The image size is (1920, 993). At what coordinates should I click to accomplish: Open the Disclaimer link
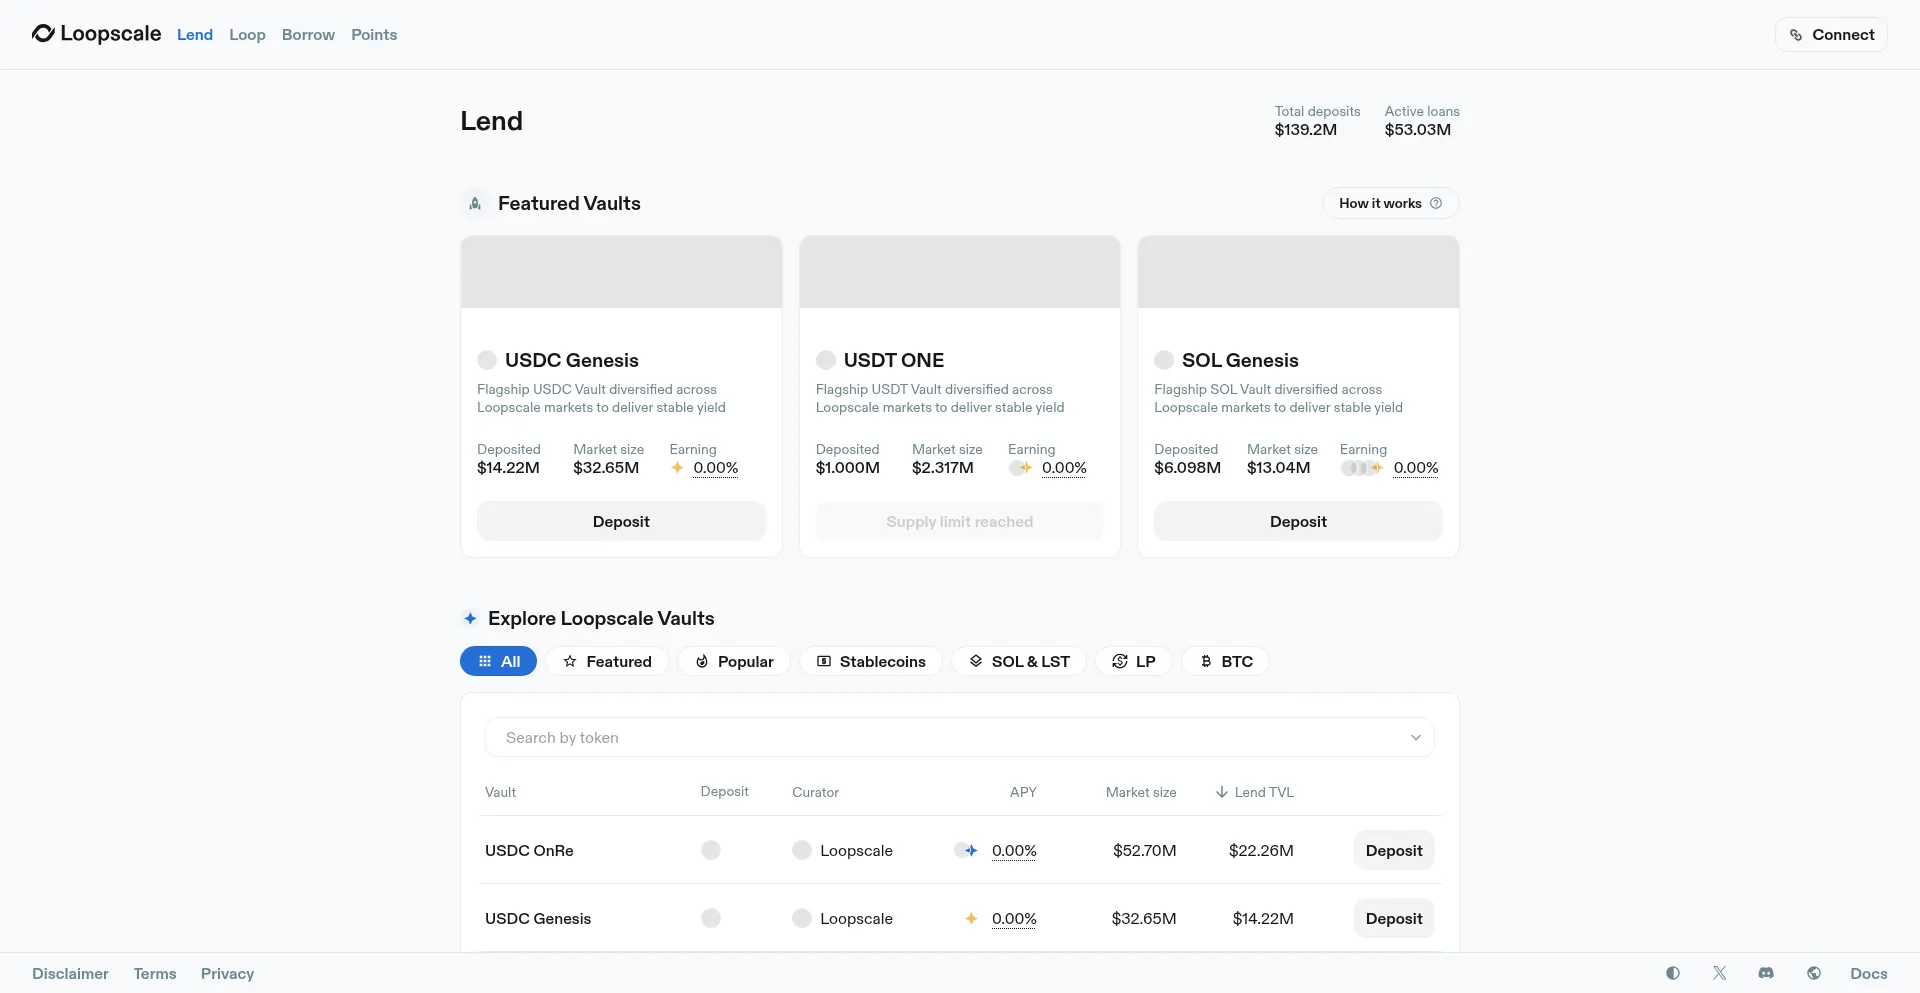[x=70, y=973]
